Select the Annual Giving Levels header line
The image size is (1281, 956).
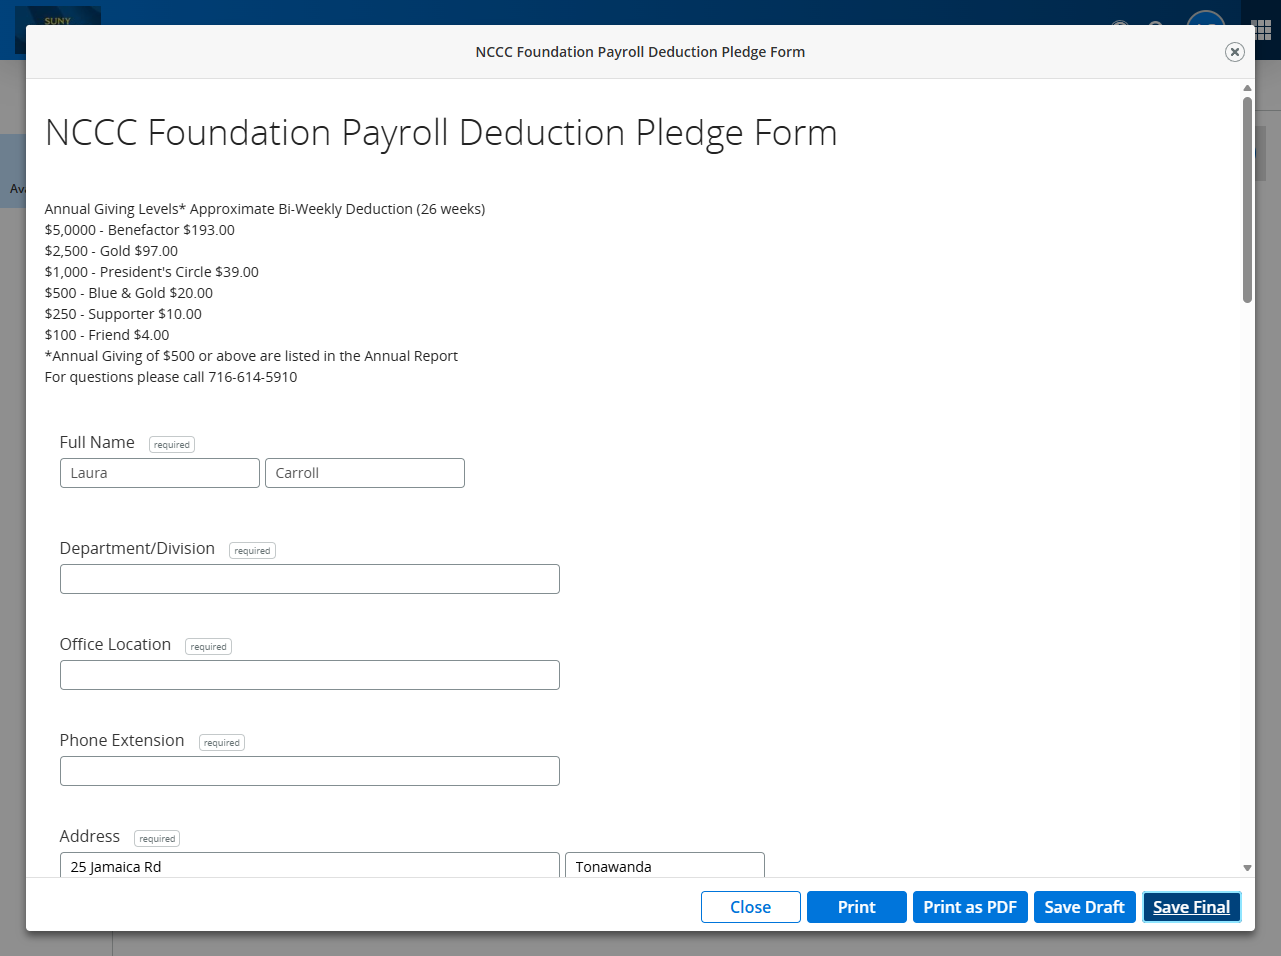[265, 209]
